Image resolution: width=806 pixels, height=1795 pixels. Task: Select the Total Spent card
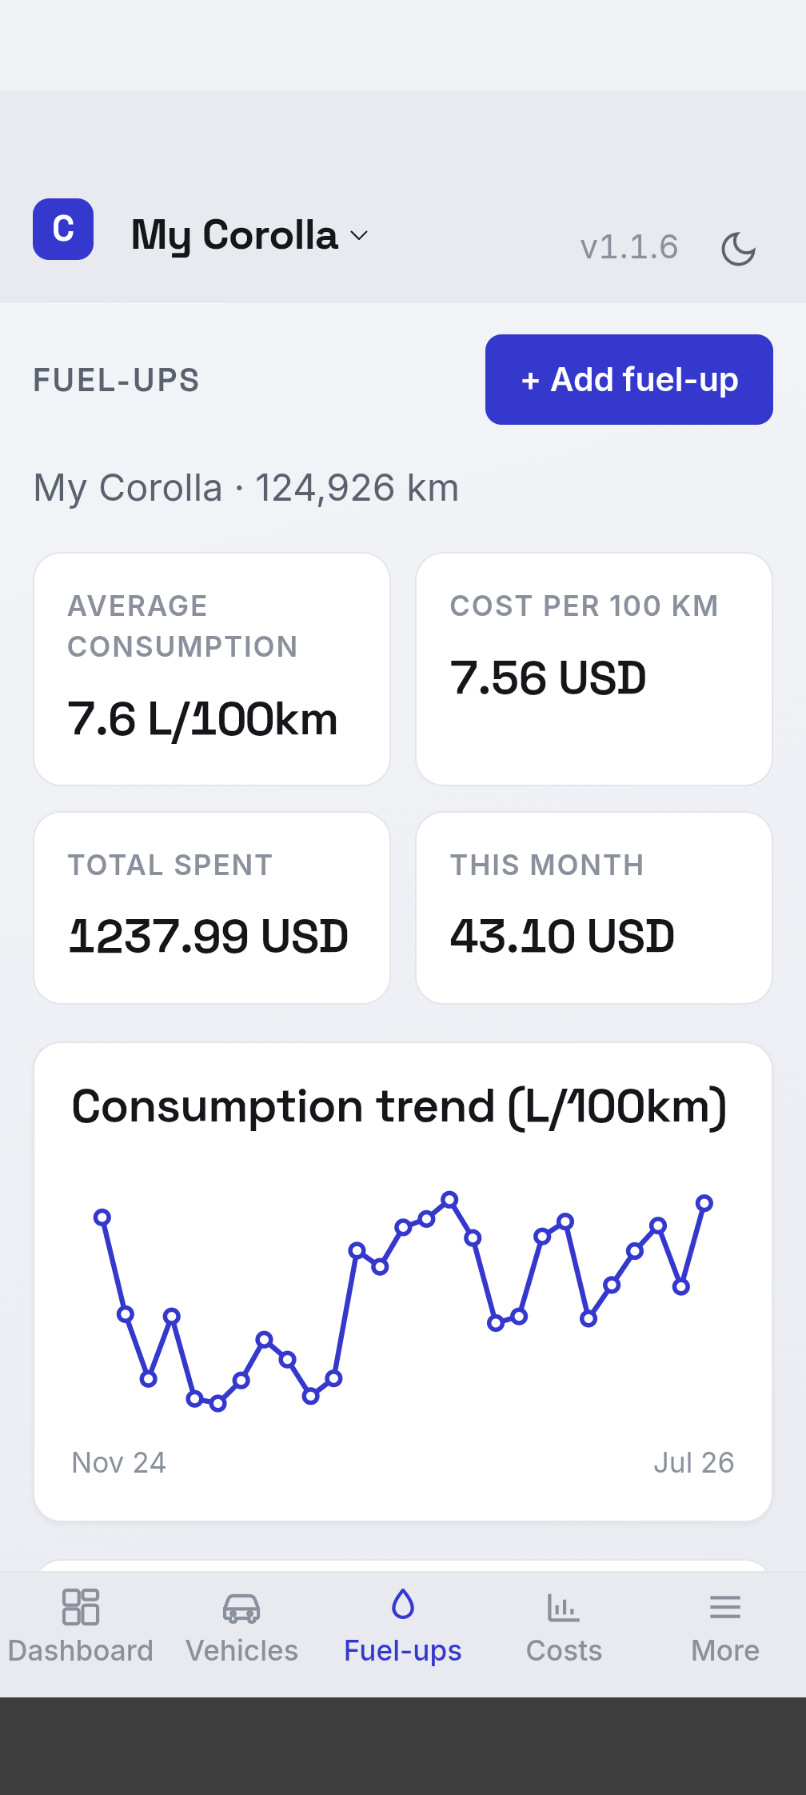click(x=212, y=908)
